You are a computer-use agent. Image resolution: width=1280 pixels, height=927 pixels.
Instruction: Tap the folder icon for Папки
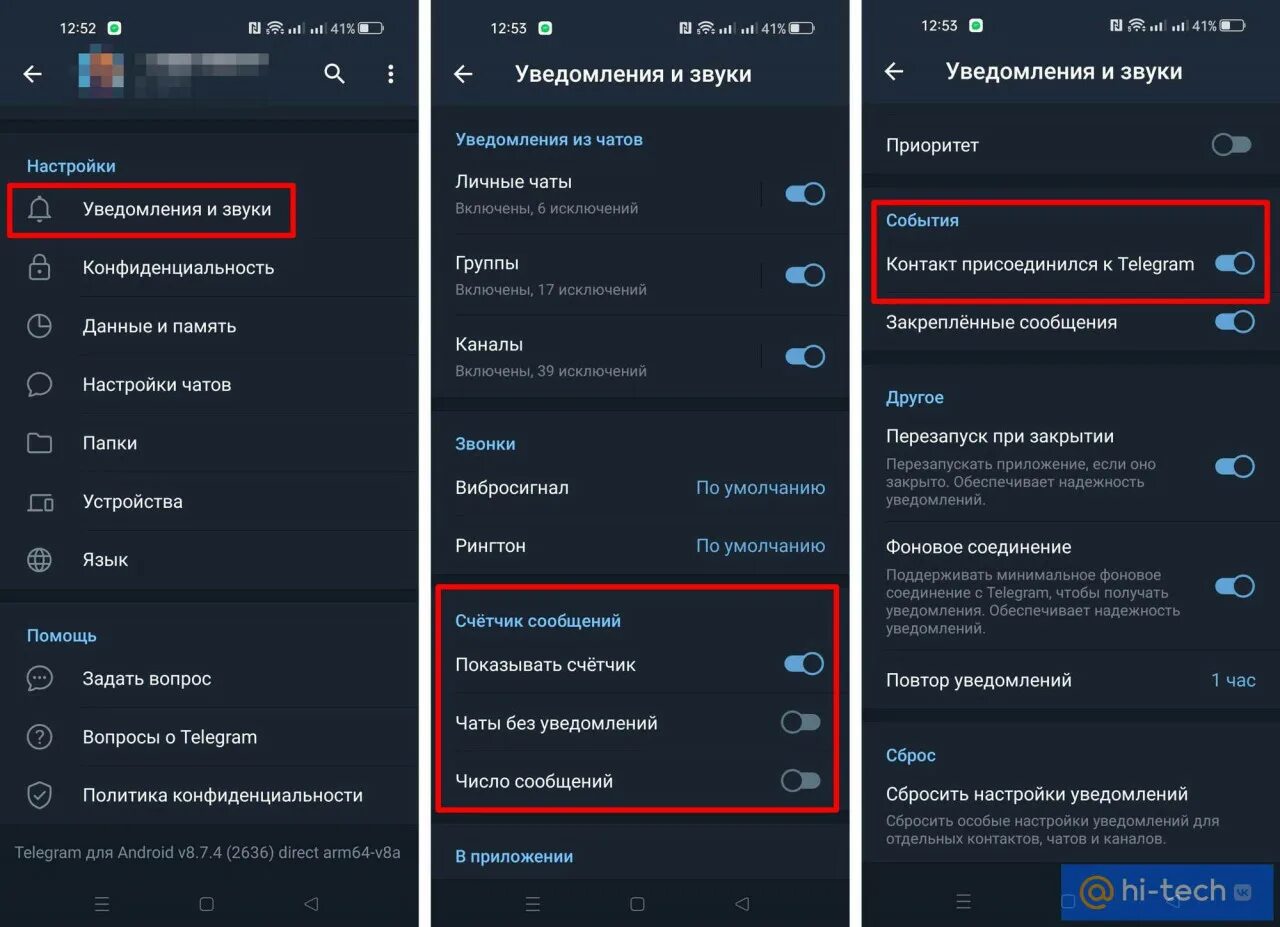39,443
